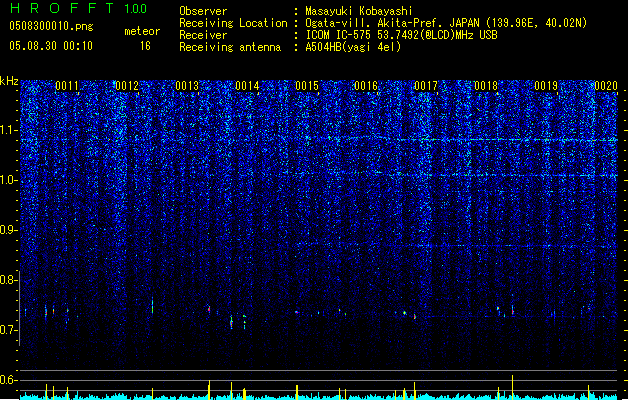Click the A504HB(yagi 4el) antenna text
This screenshot has height=400, width=629.
click(x=353, y=47)
